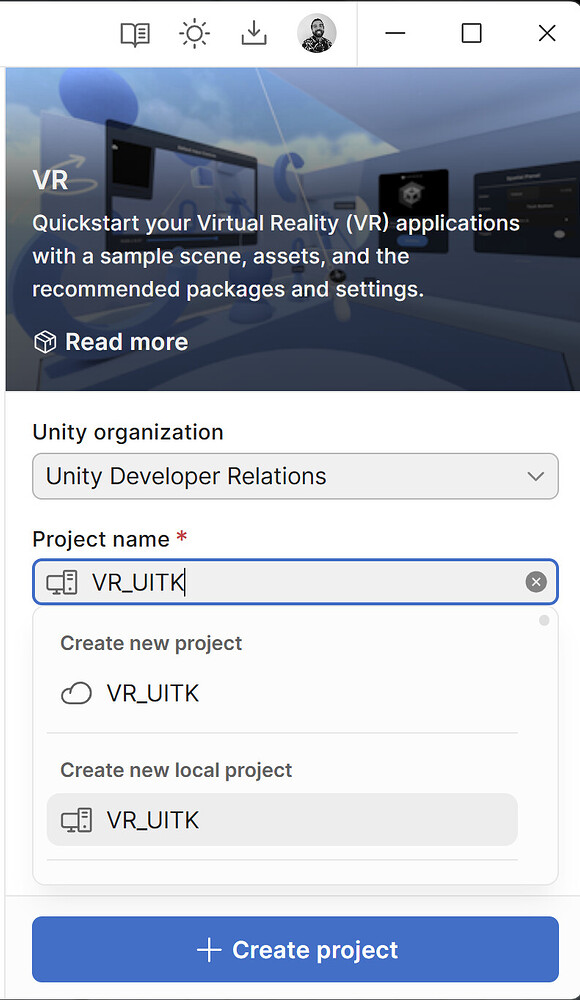
Task: Click the monitor icon inside Project name field
Action: point(62,581)
